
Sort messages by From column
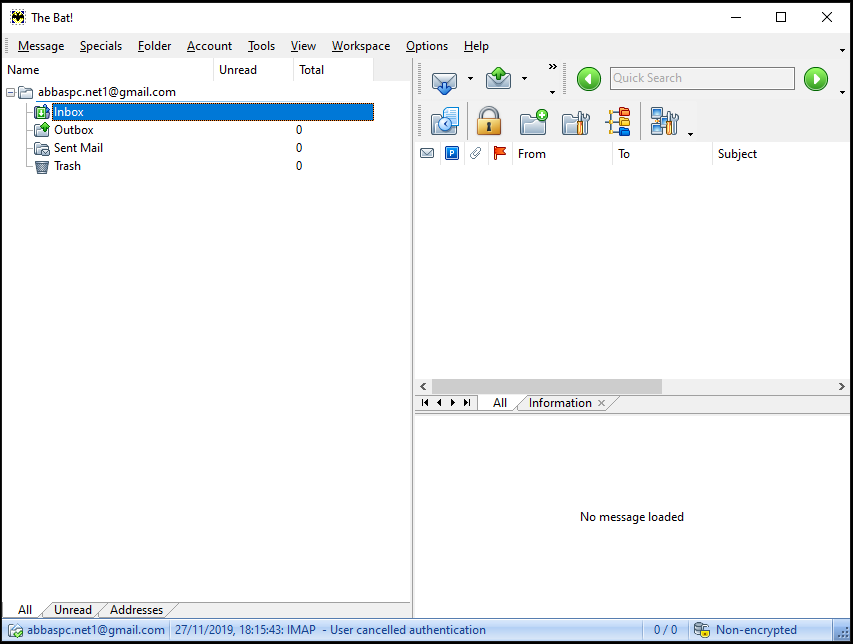tap(562, 154)
